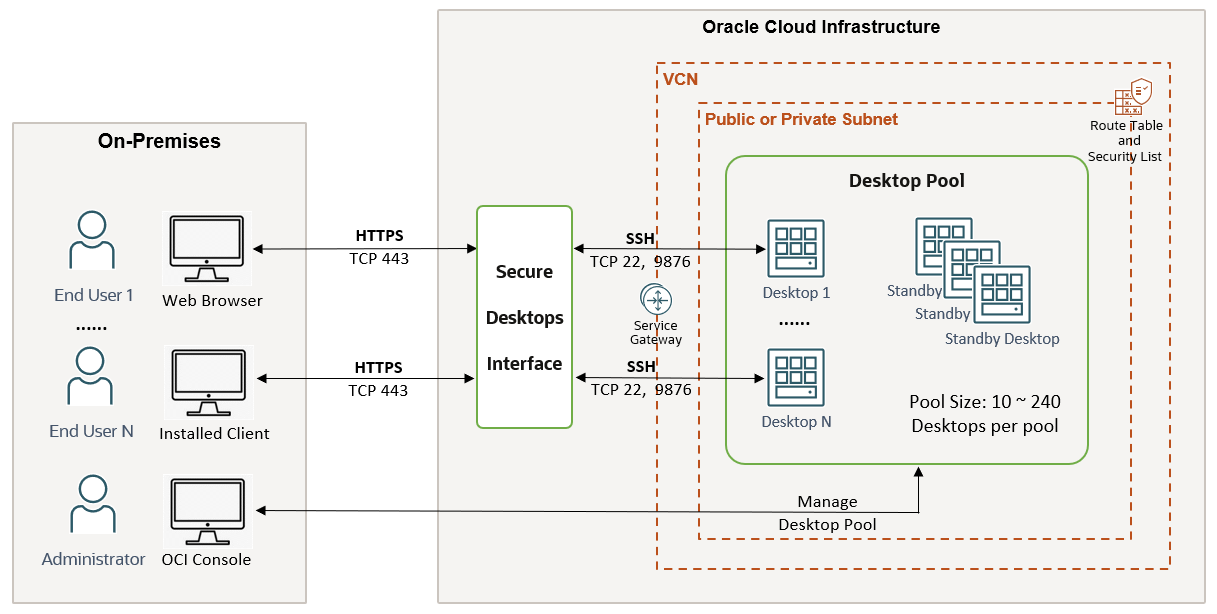Image resolution: width=1217 pixels, height=614 pixels.
Task: Click the Oracle Cloud Infrastructure title
Action: point(822,27)
